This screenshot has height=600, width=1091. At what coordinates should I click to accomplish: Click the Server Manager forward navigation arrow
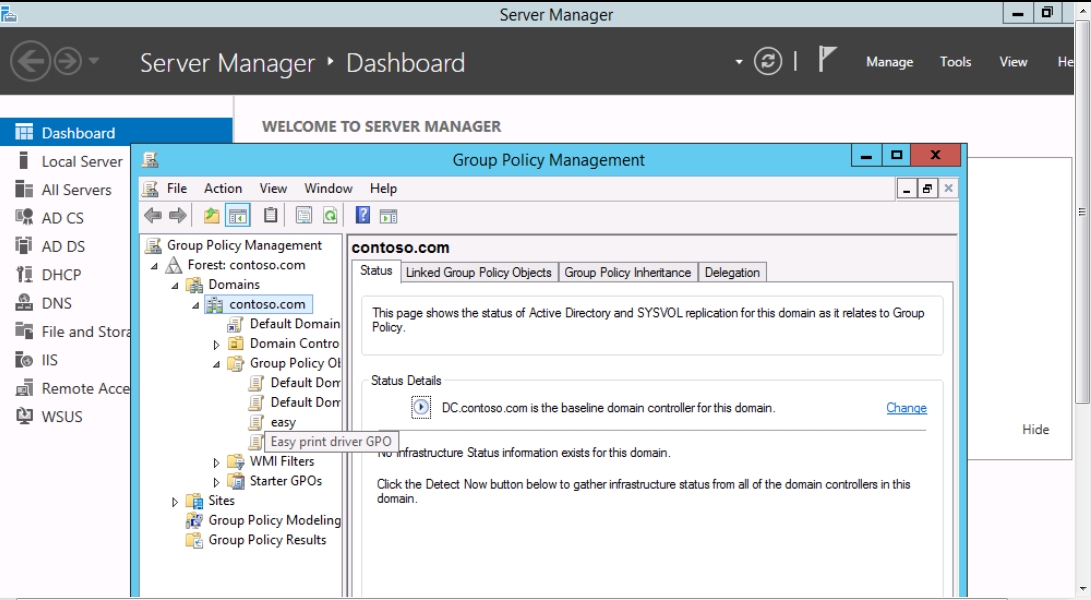point(67,62)
